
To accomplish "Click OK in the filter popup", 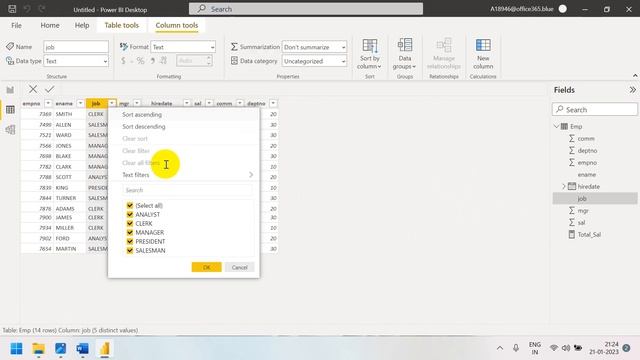I will point(207,267).
